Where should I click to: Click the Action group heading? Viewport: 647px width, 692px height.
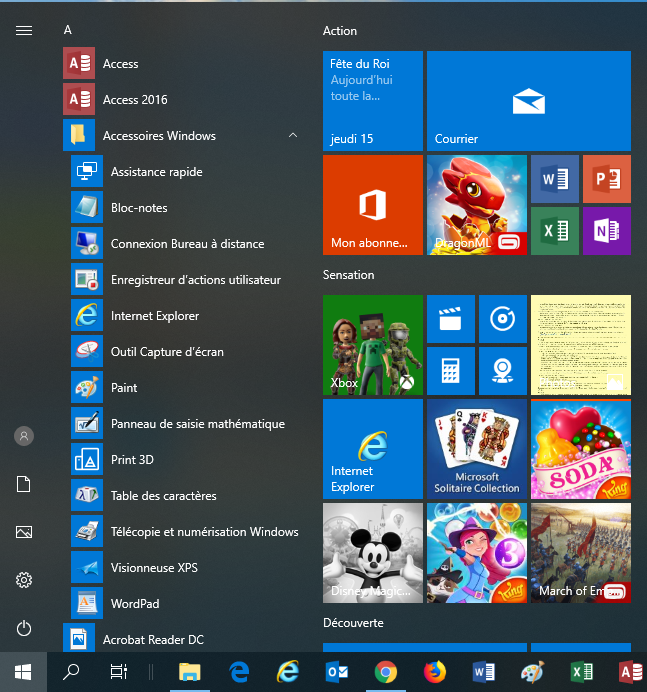(340, 31)
